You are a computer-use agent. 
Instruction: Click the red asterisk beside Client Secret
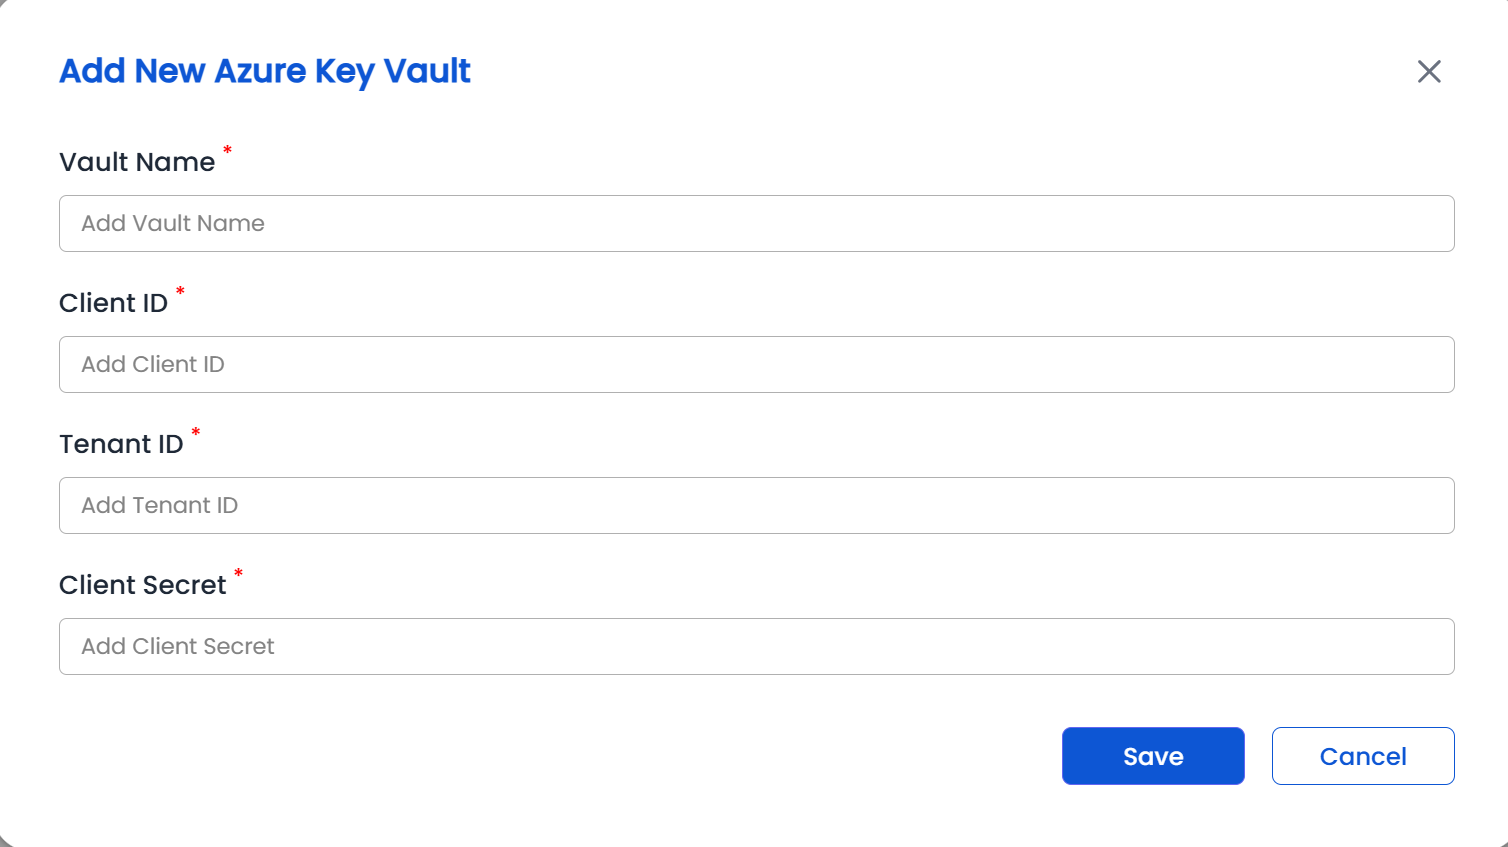click(238, 574)
